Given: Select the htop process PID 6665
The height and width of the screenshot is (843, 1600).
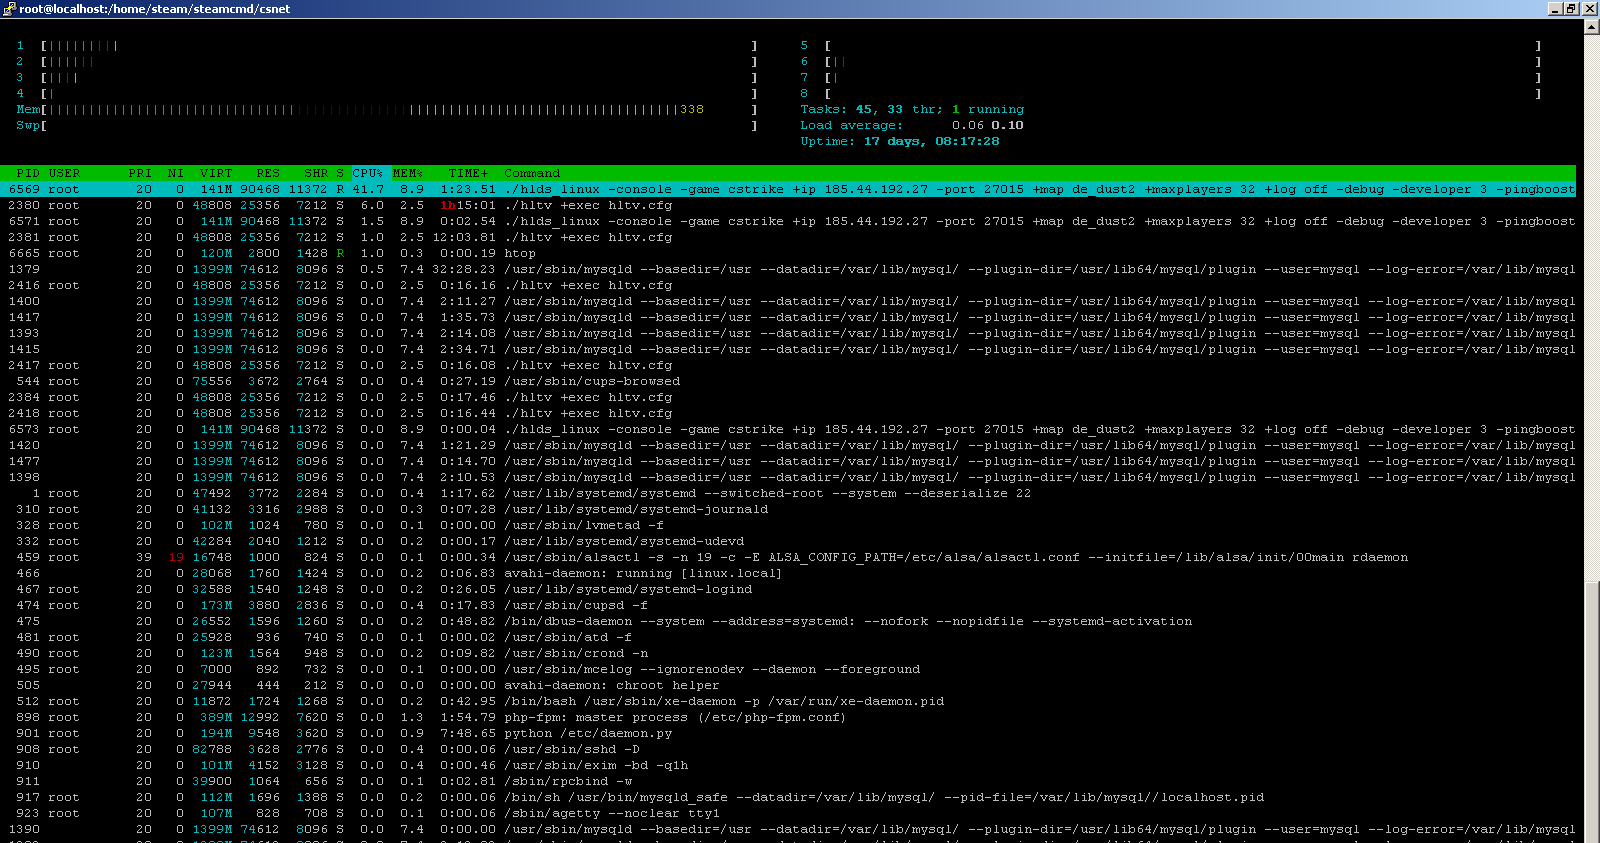Looking at the screenshot, I should click(788, 253).
